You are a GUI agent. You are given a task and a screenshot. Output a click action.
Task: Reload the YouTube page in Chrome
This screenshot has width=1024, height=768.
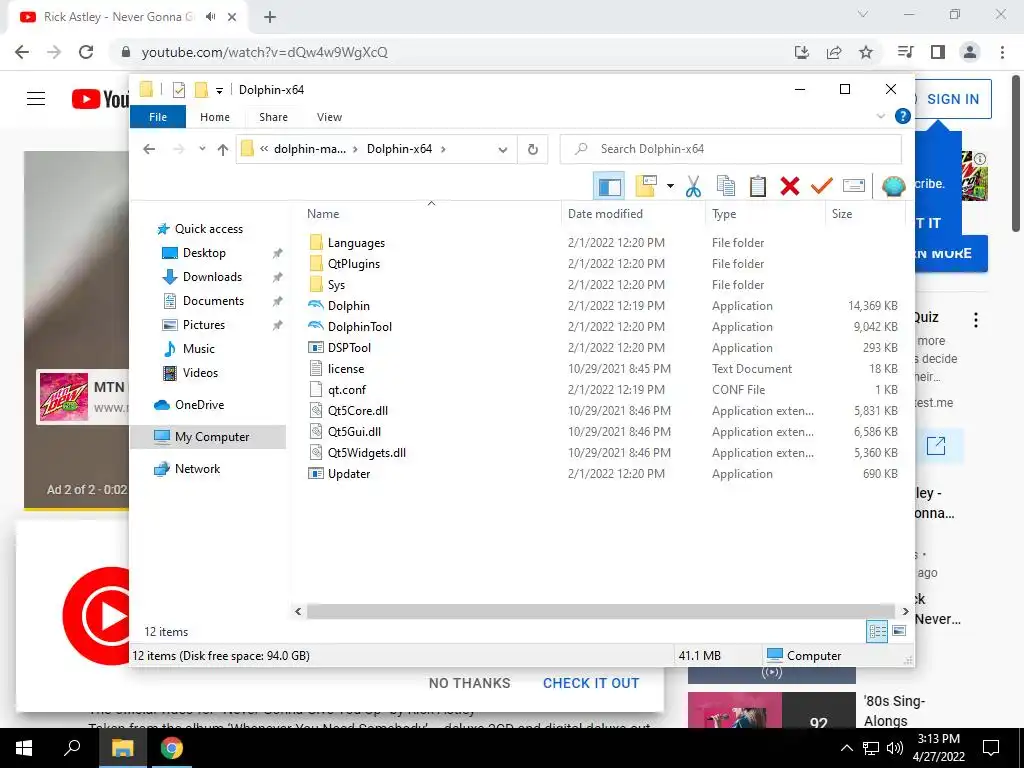click(86, 52)
